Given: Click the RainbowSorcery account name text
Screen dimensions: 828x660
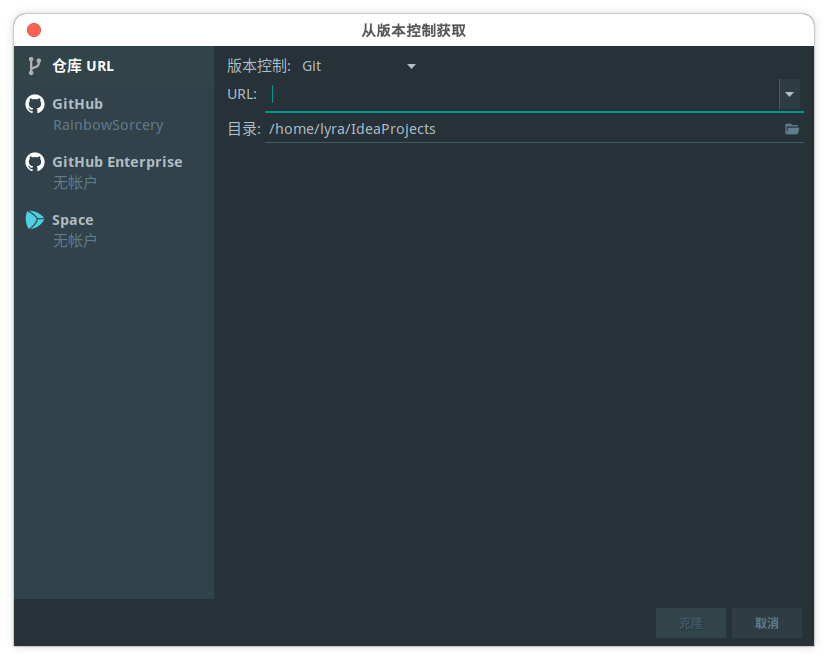Looking at the screenshot, I should [x=108, y=125].
